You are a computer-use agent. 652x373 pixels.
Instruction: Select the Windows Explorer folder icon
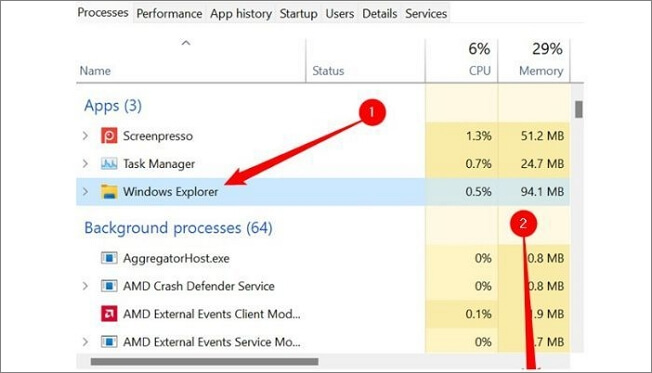click(109, 191)
